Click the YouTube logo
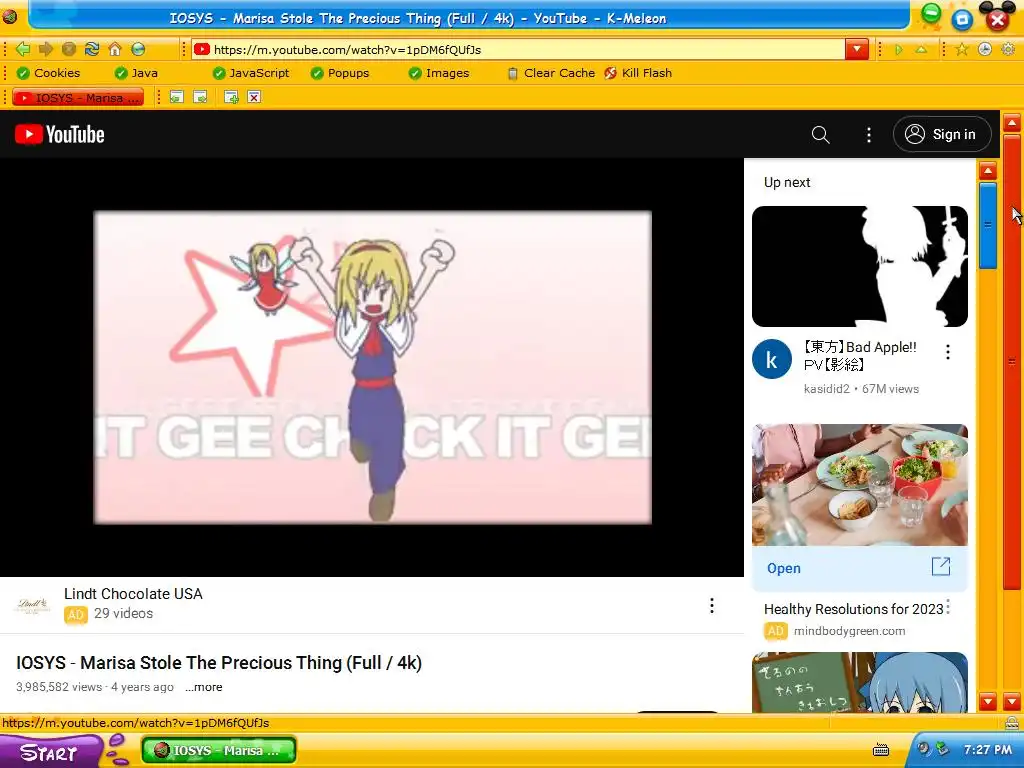This screenshot has width=1024, height=768. click(59, 135)
